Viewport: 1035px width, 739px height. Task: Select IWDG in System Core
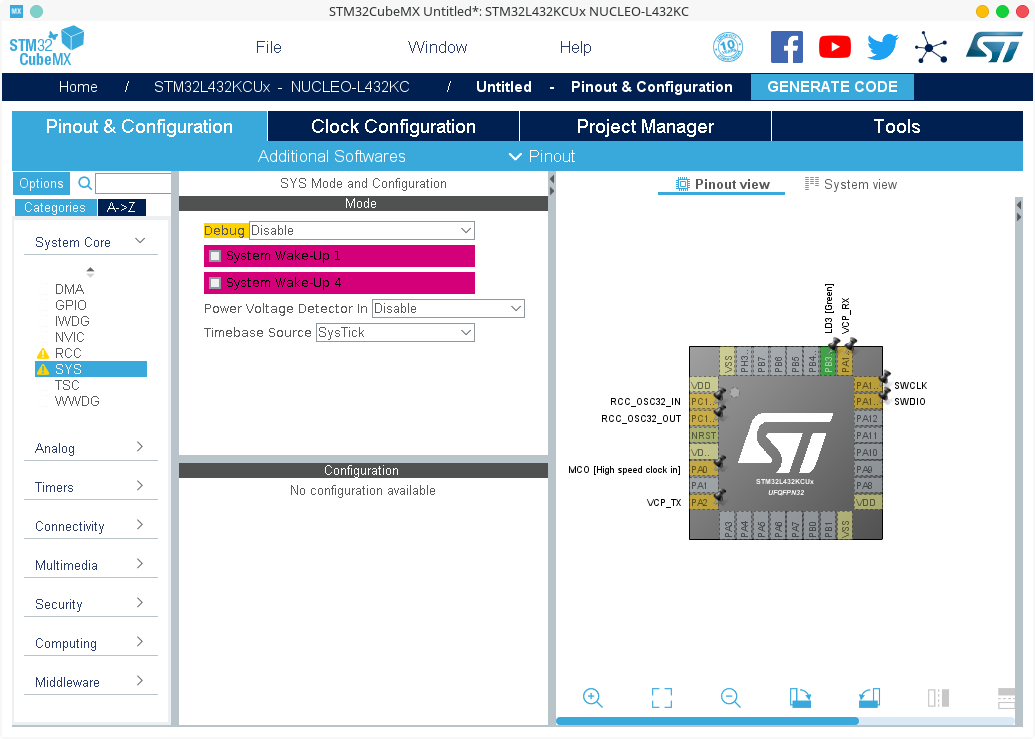(72, 321)
